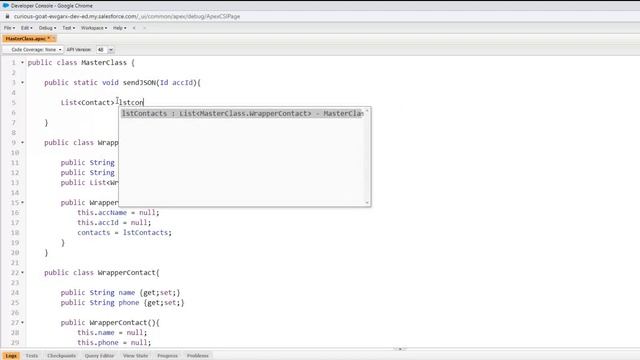Collapse the constructor fold at line 15

click(x=22, y=202)
